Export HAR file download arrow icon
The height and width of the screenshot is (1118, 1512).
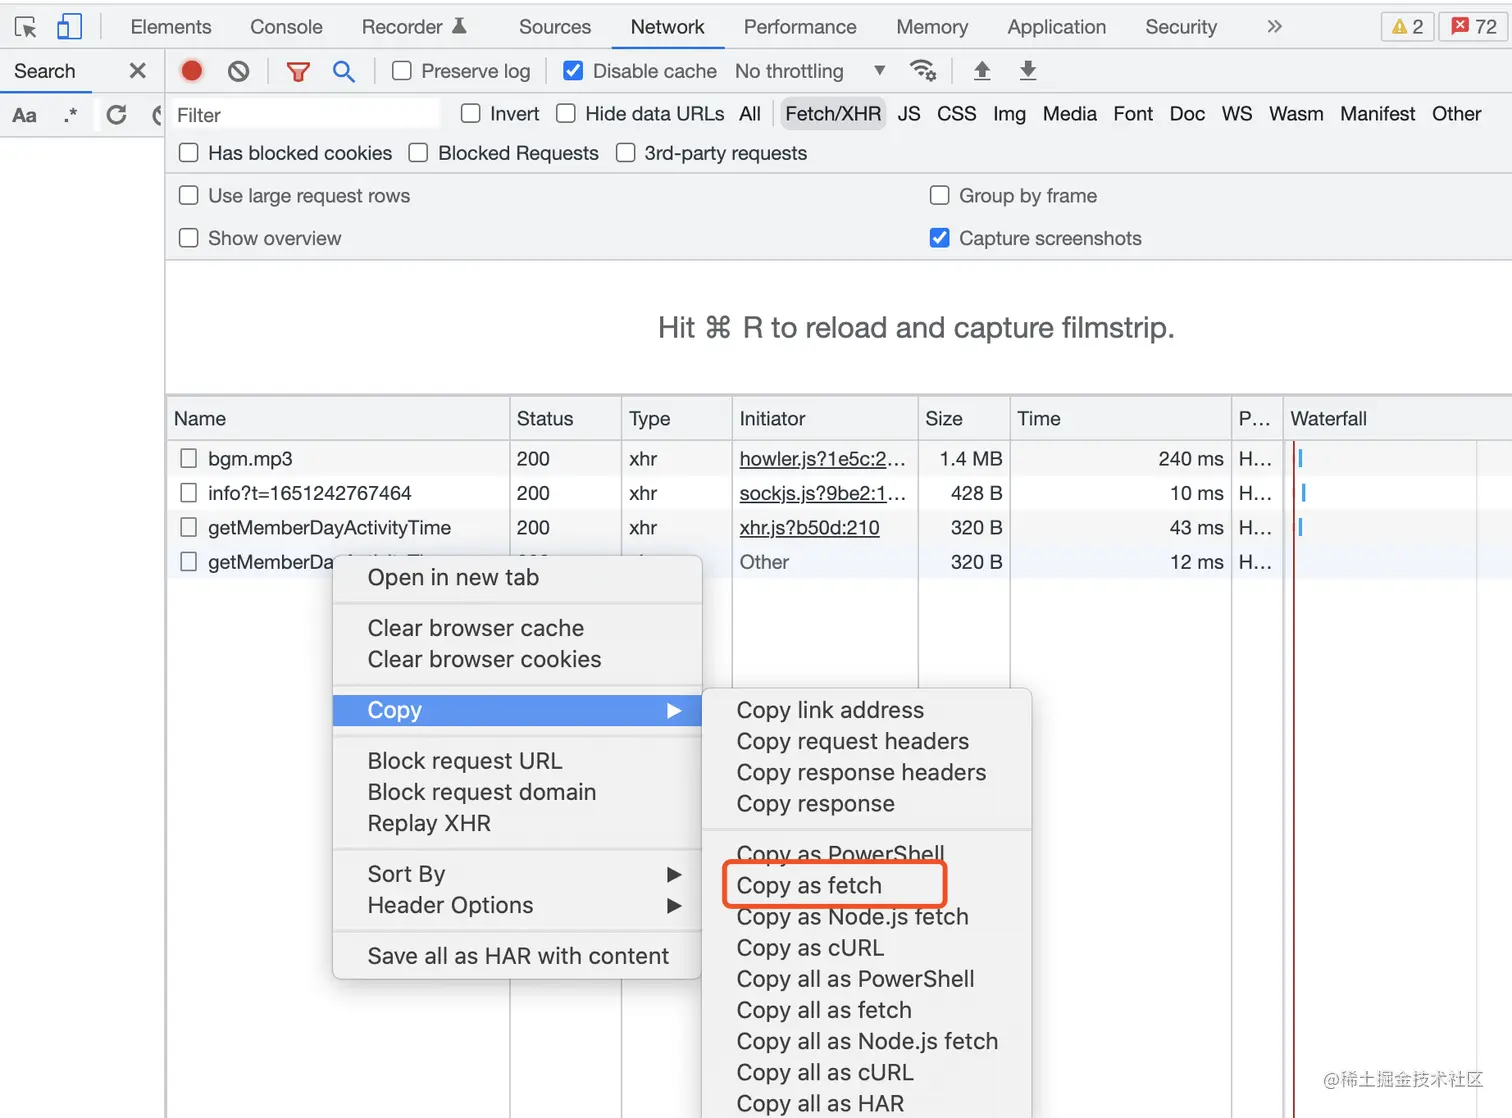click(x=1028, y=71)
